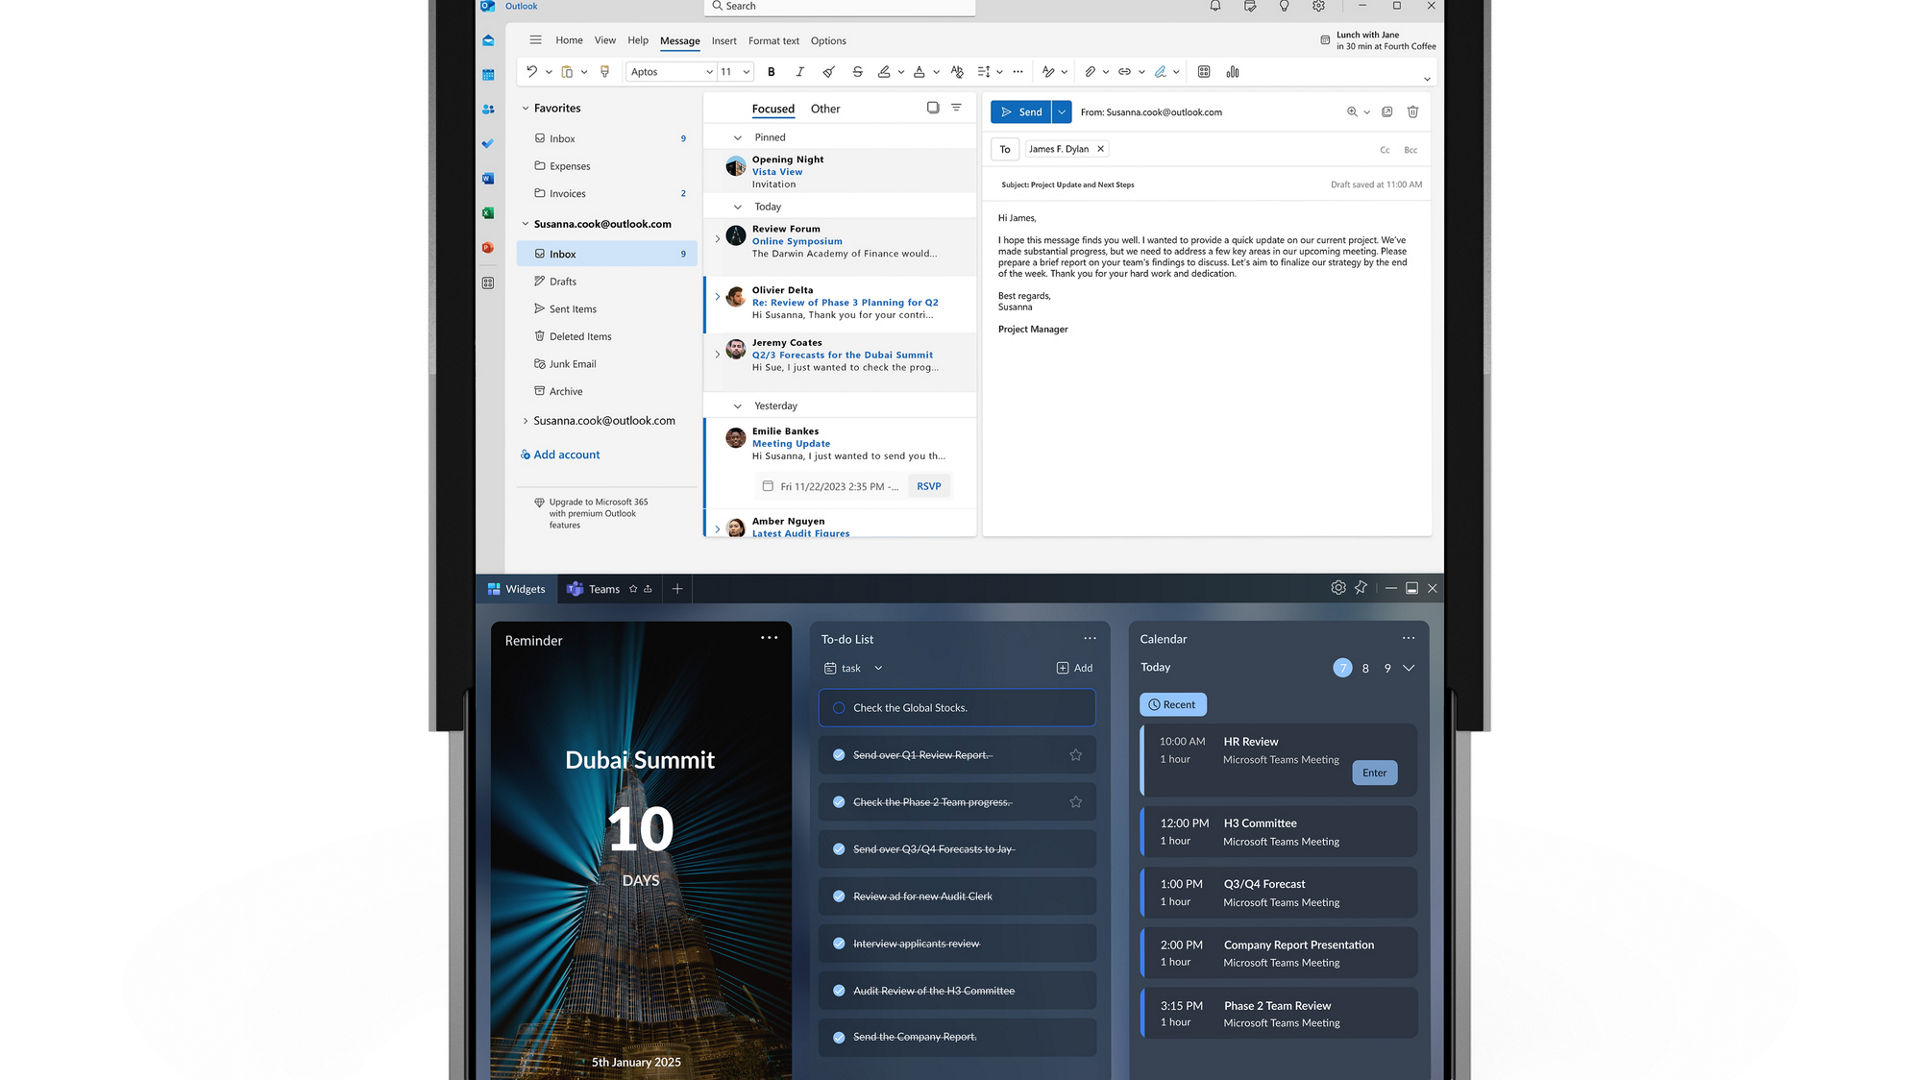Uncheck 'Send over Q3/Q4 Forecasts to Jay' task

point(839,849)
